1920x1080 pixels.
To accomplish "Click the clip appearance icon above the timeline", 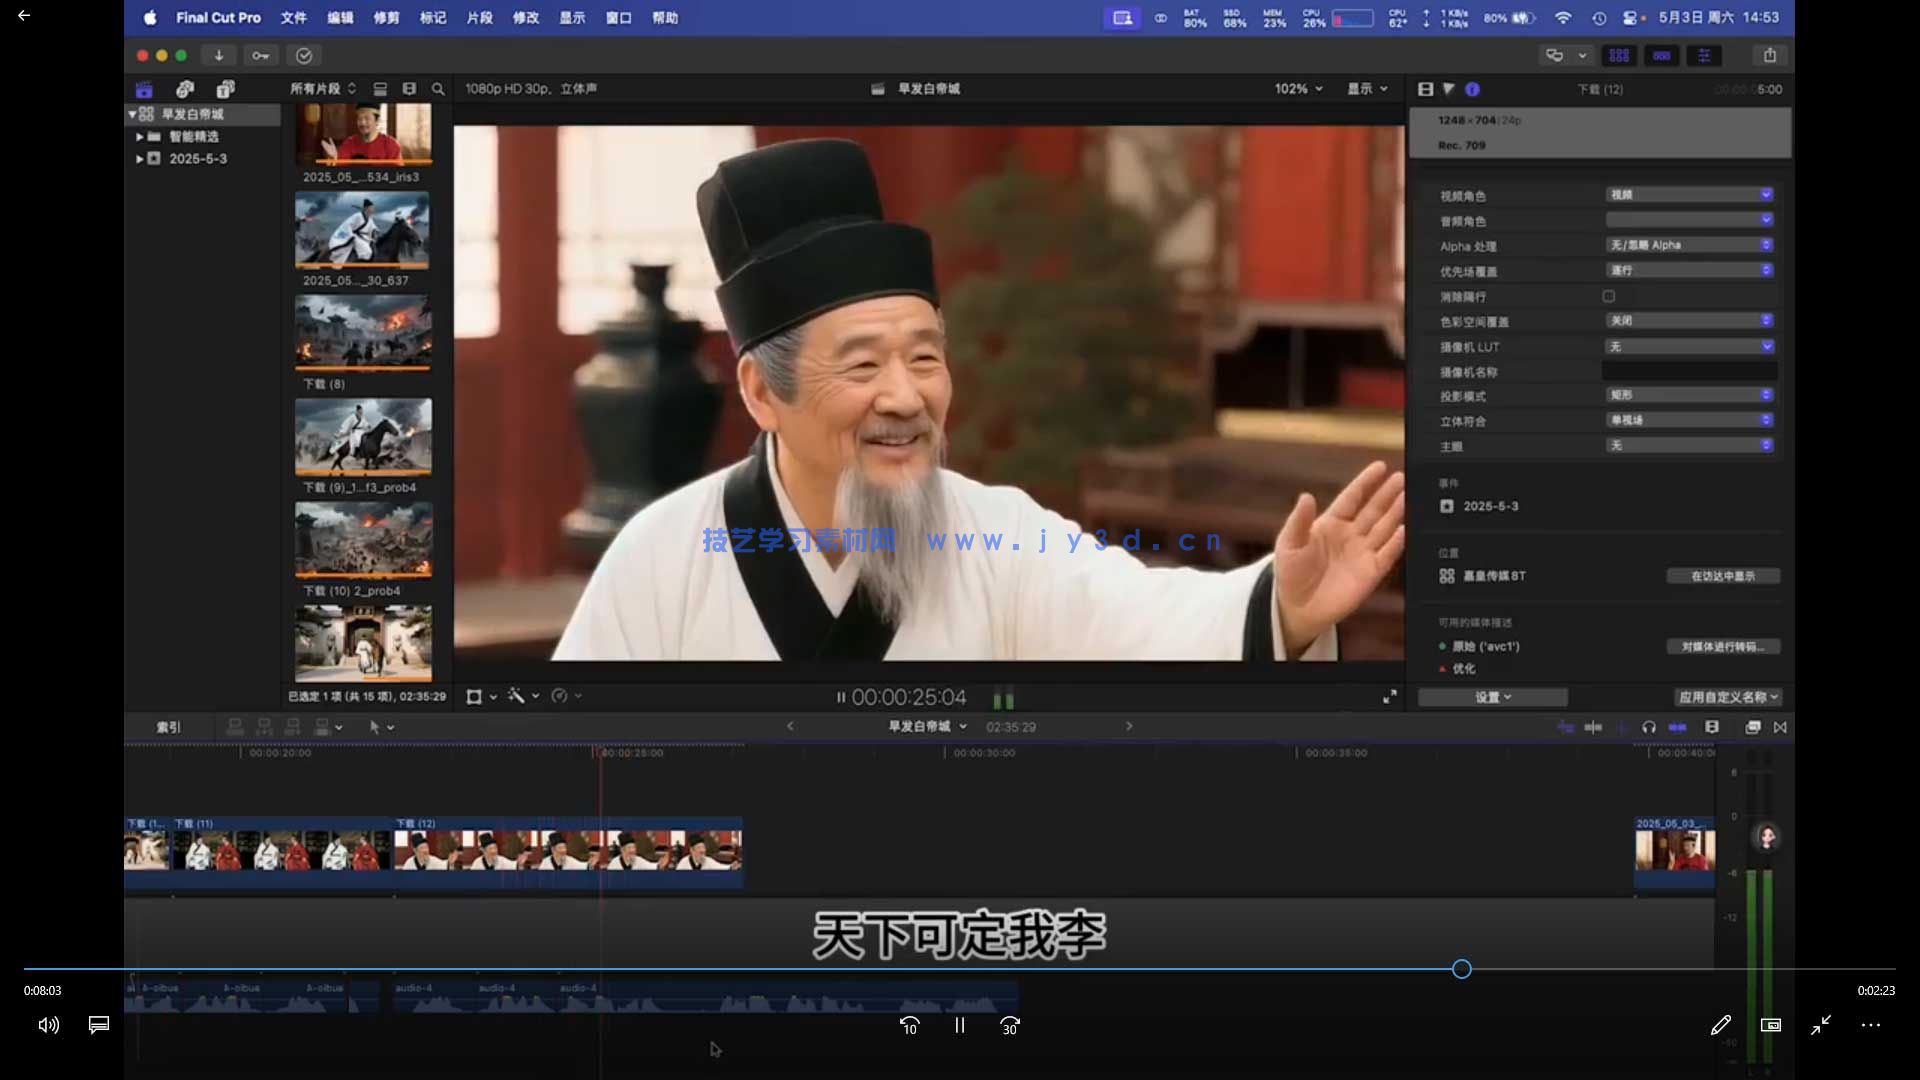I will tap(1713, 727).
